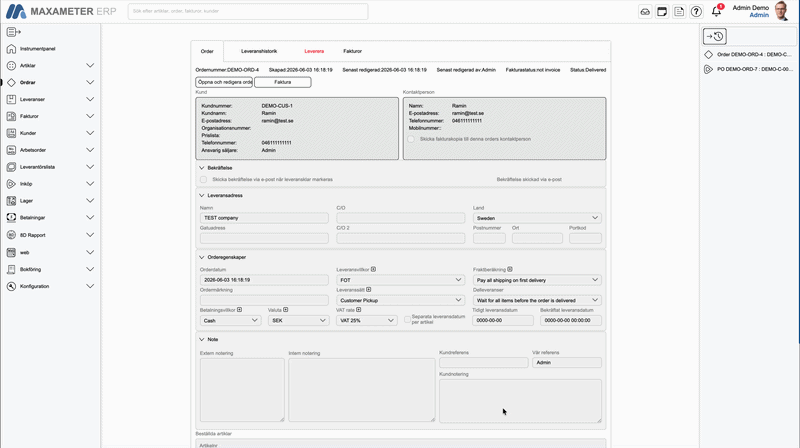Click the Kunder sidebar icon
Image resolution: width=800 pixels, height=448 pixels.
11,133
